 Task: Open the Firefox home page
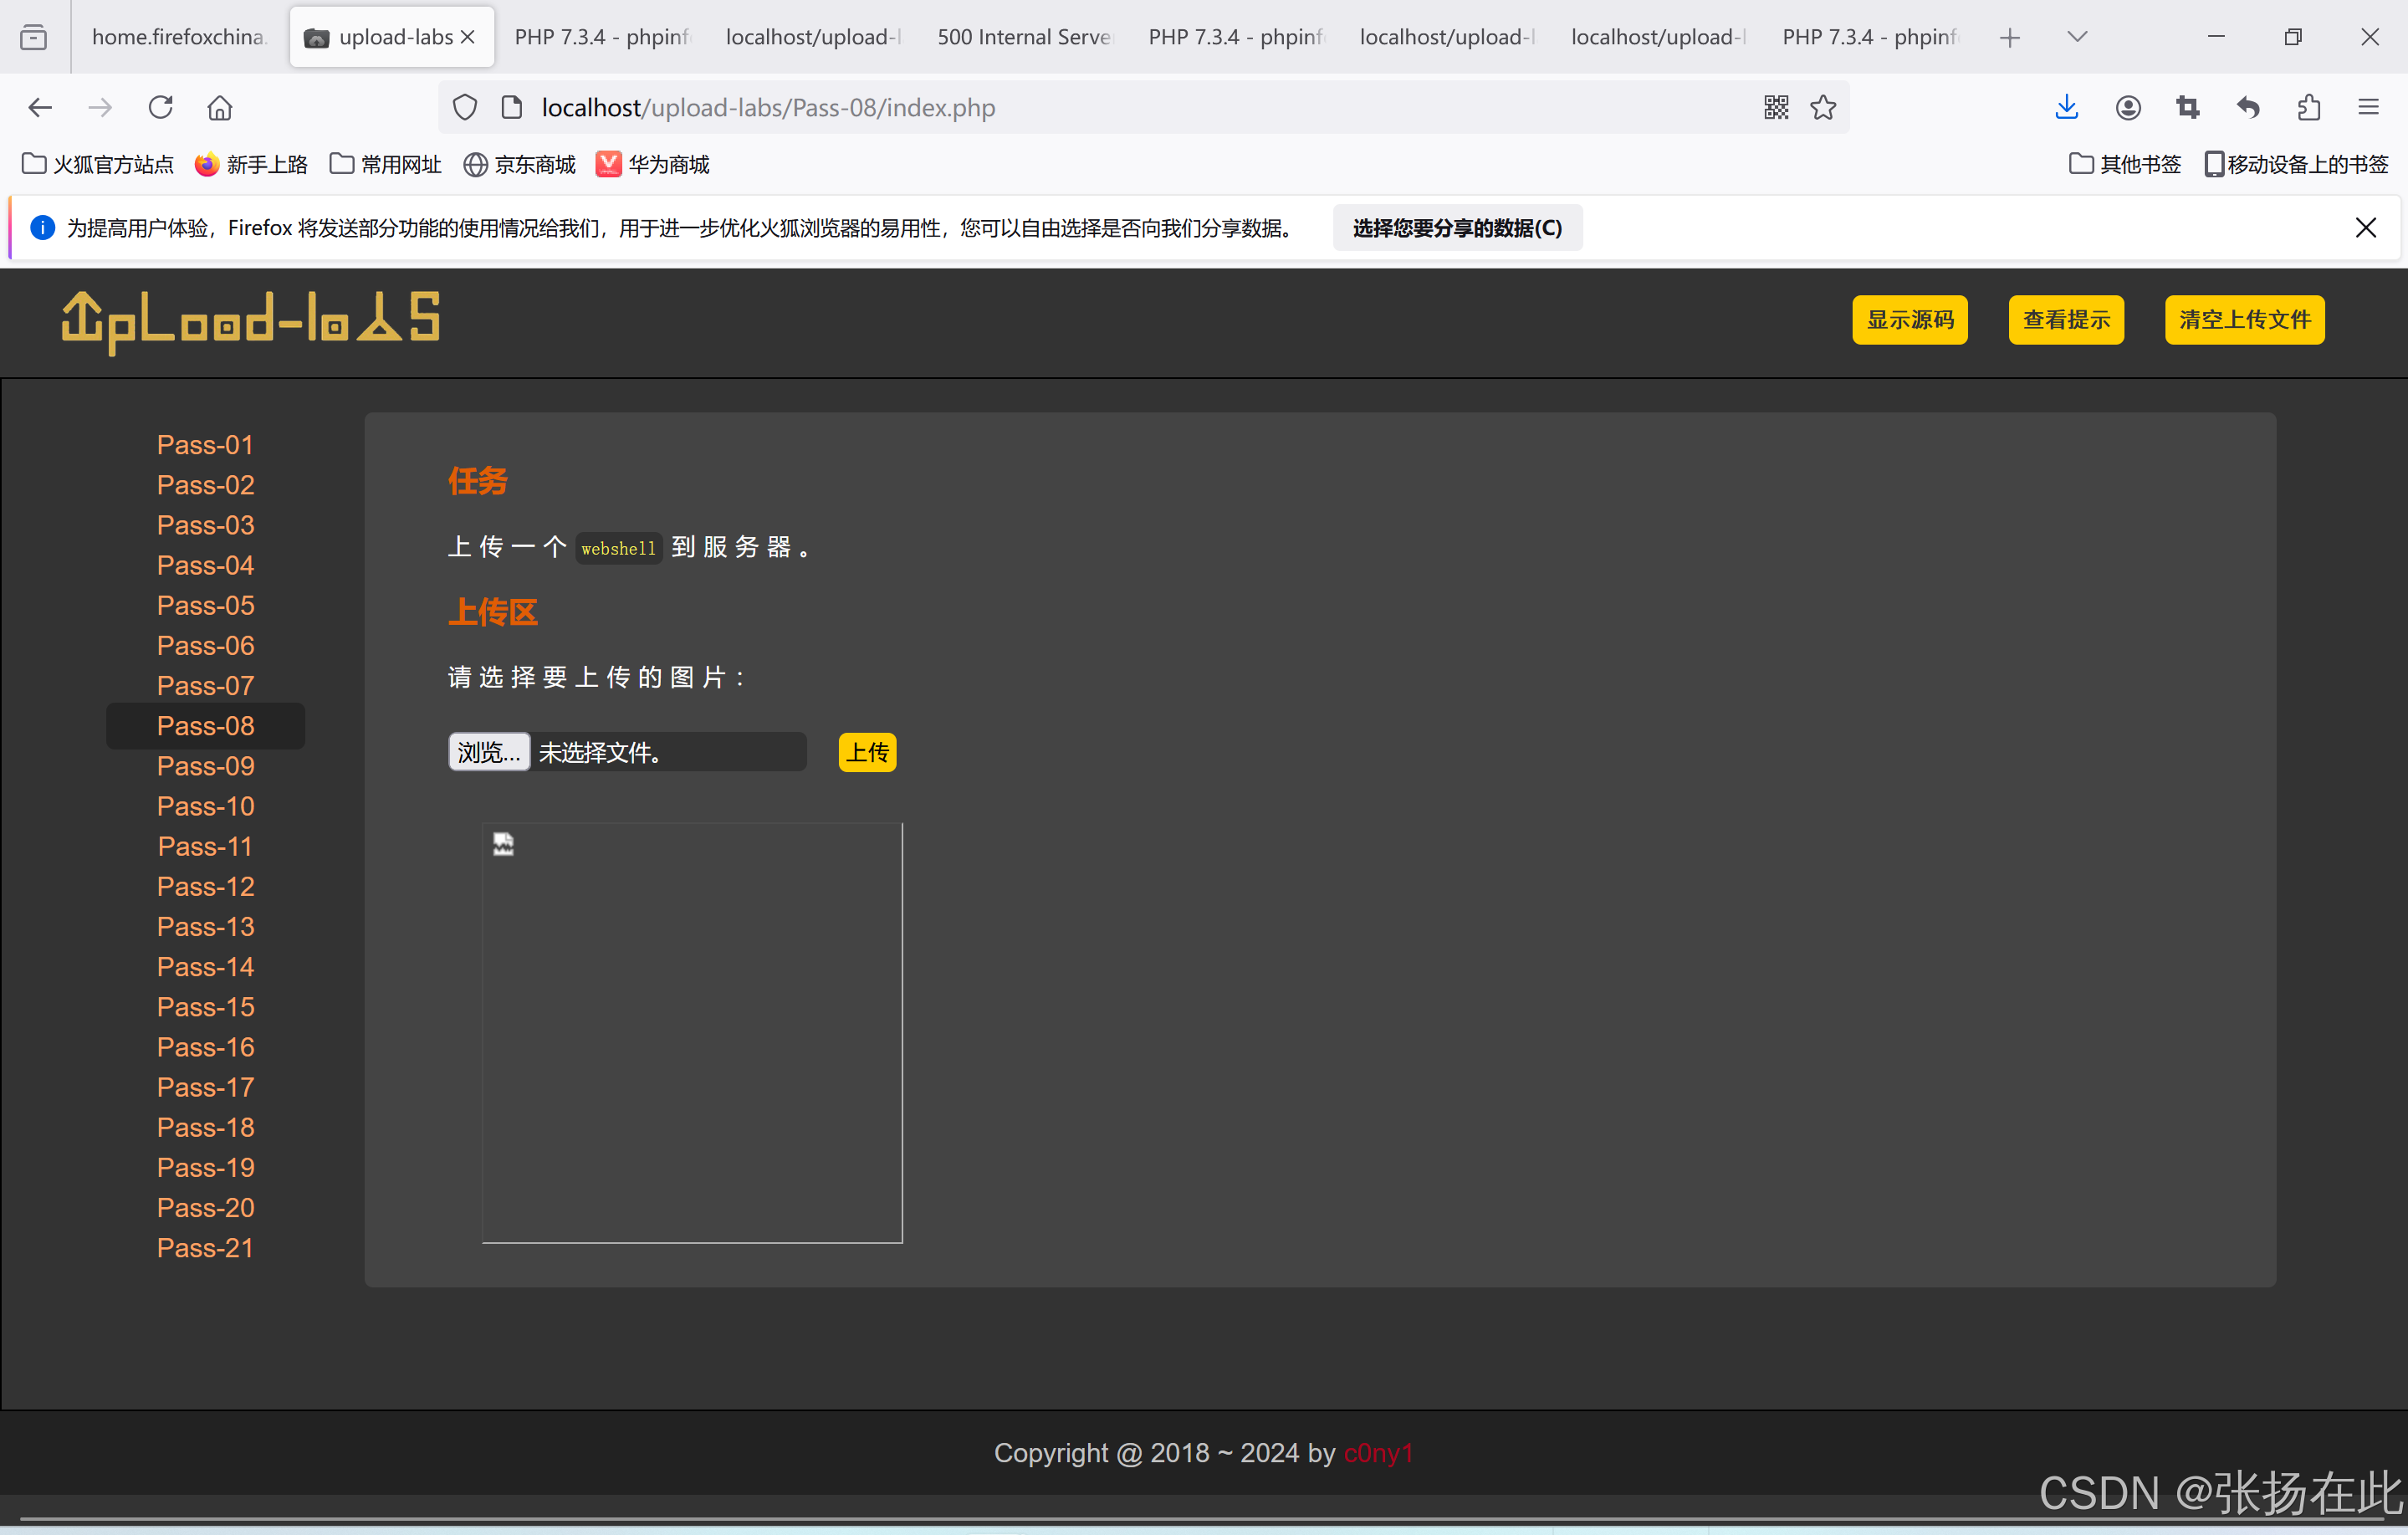click(x=220, y=107)
